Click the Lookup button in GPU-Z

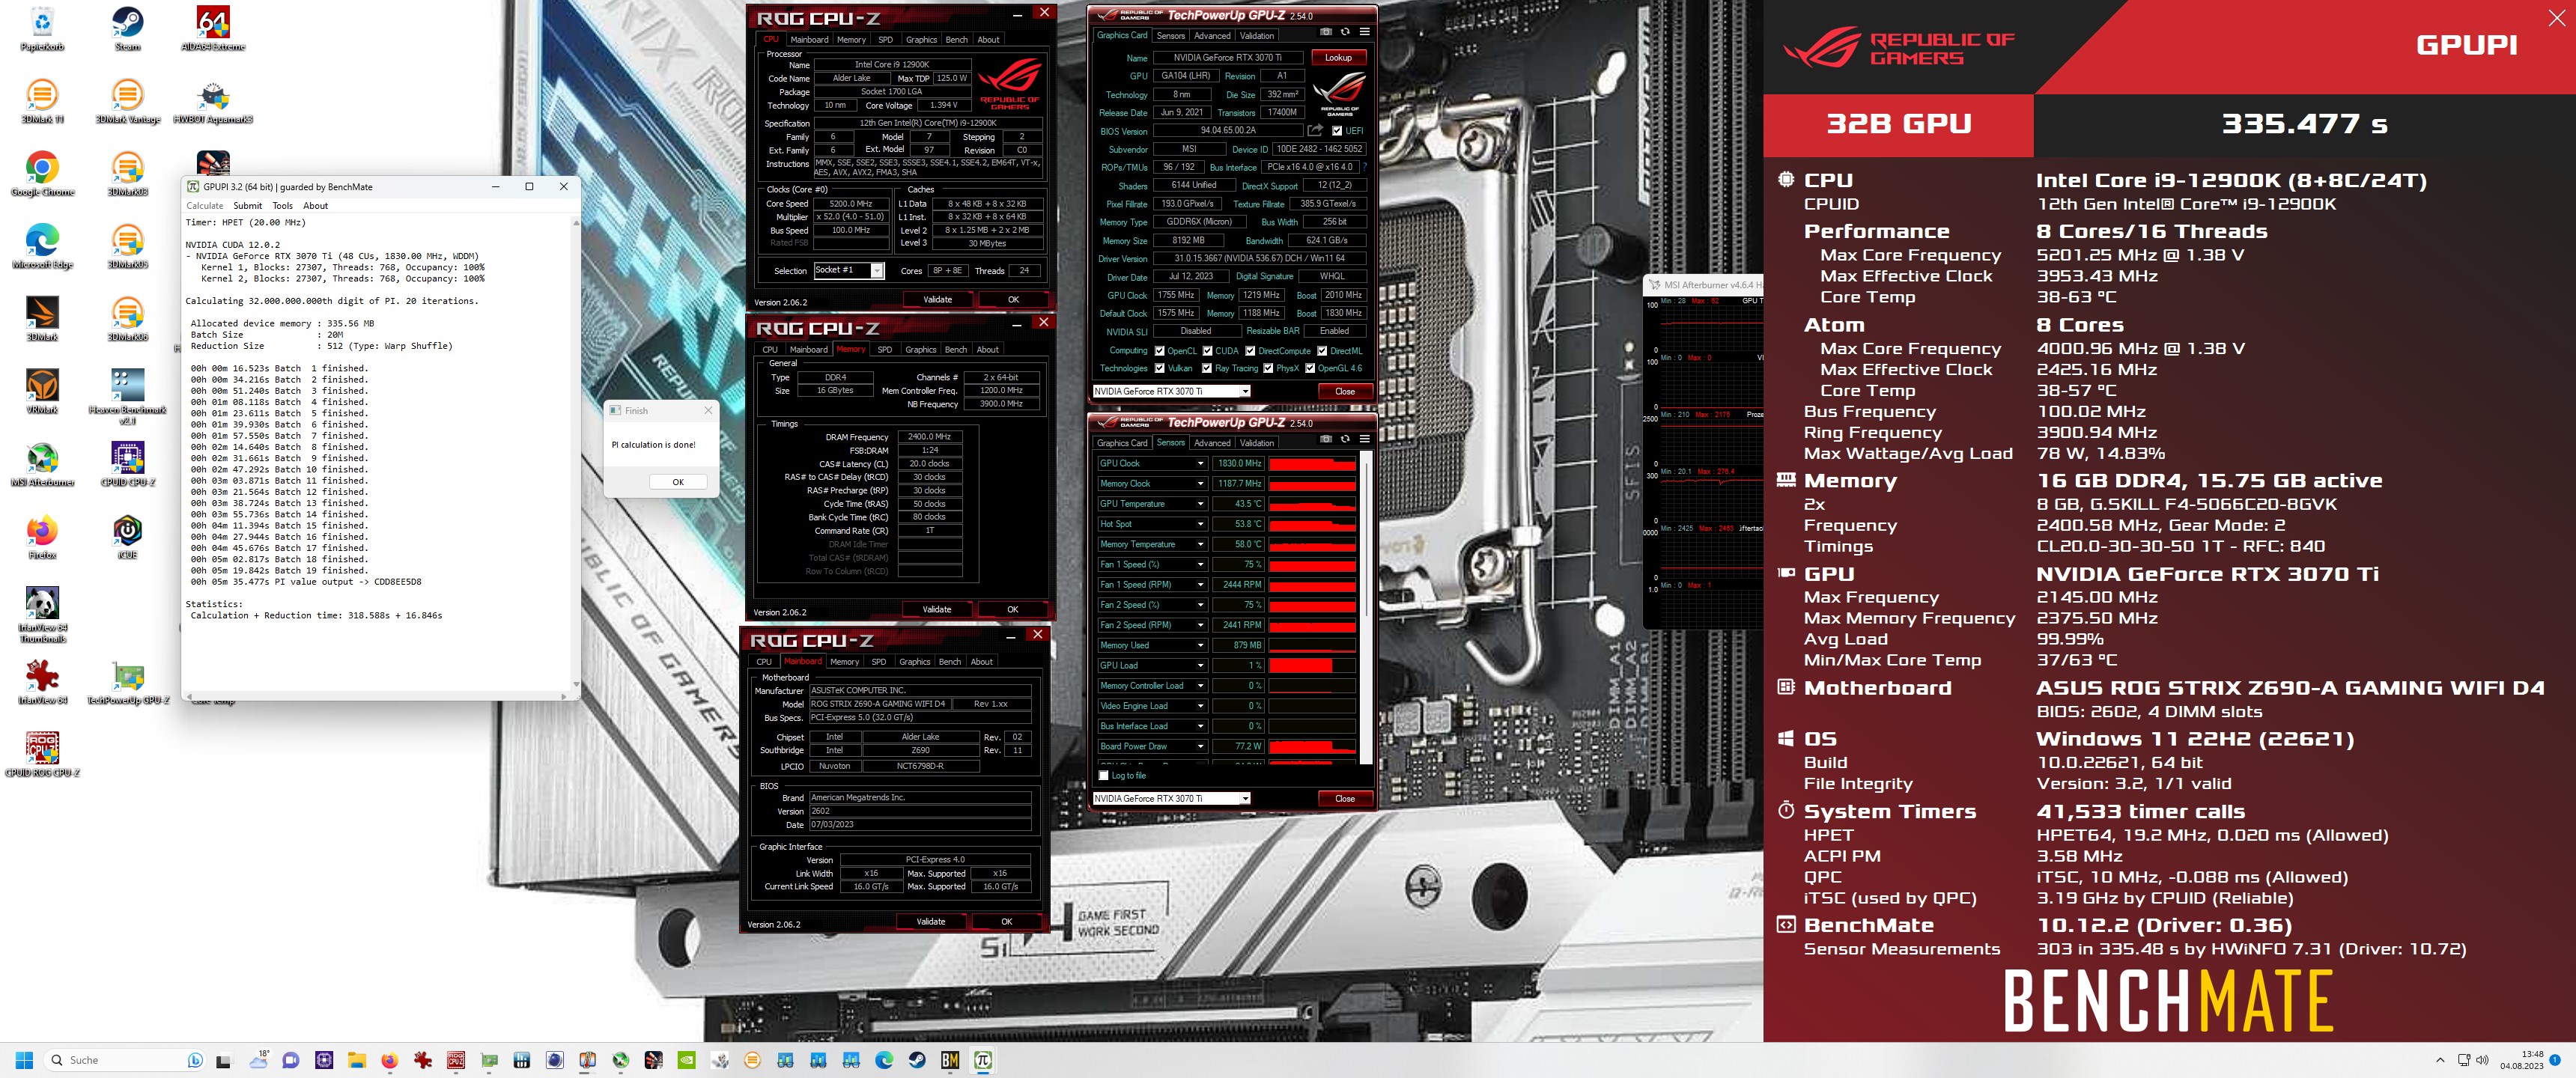pos(1338,58)
